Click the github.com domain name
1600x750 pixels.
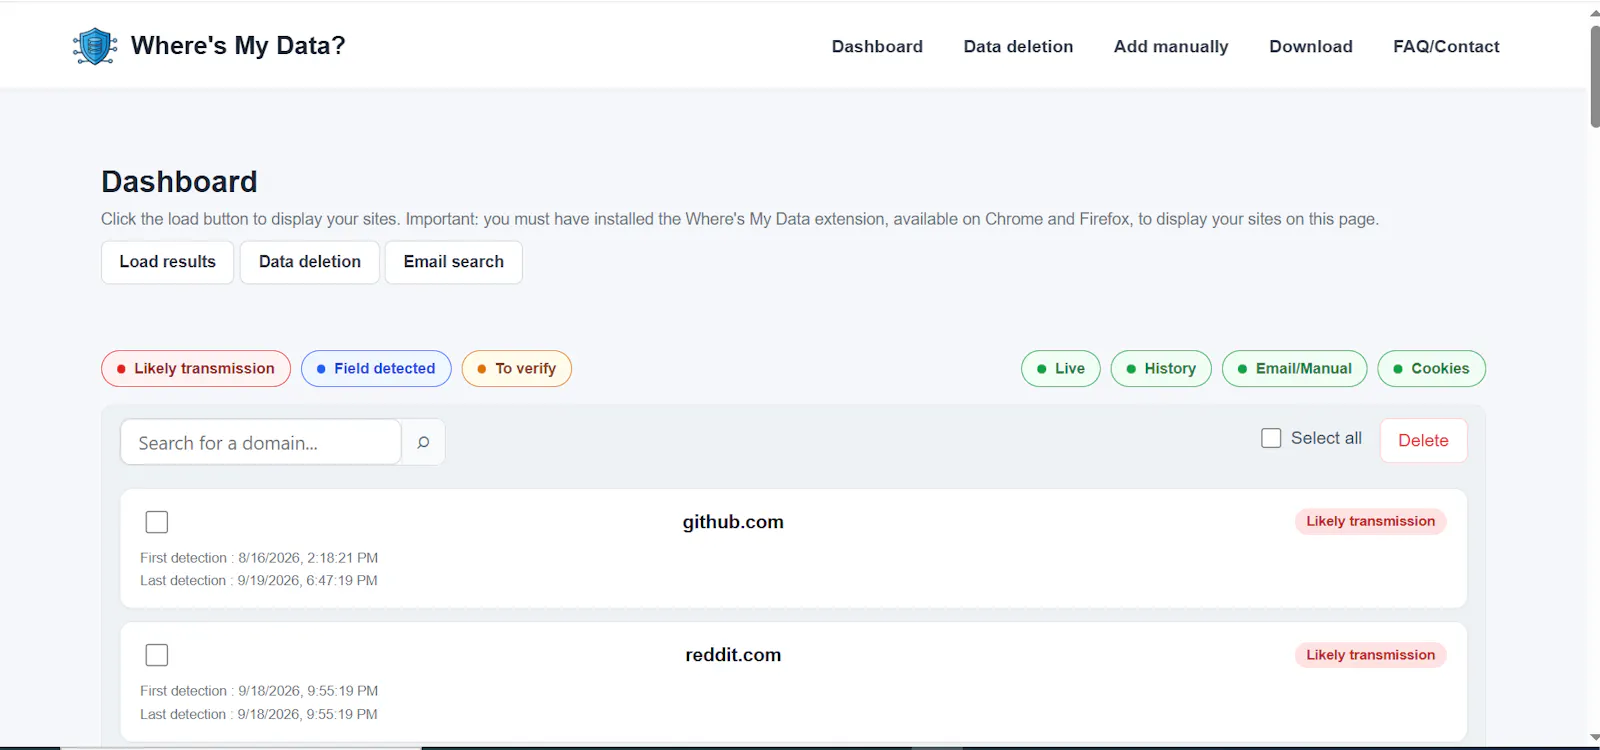coord(733,522)
